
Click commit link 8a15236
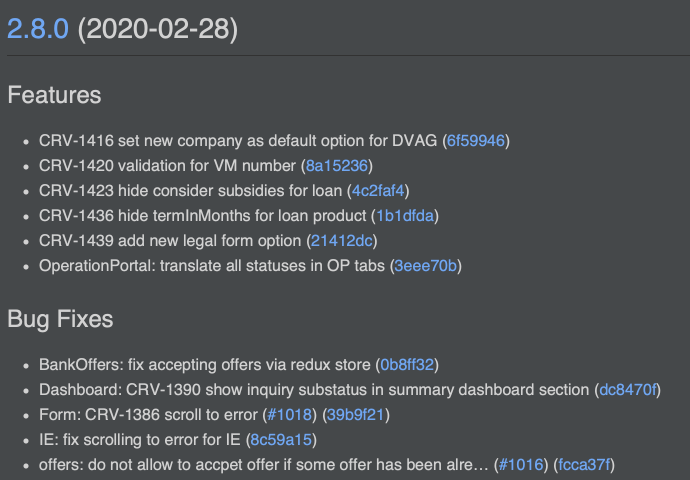pyautogui.click(x=339, y=166)
